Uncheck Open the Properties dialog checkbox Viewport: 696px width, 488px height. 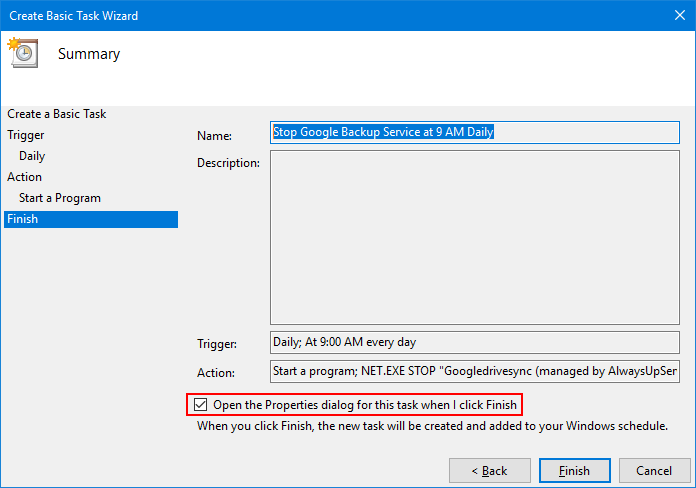tap(201, 405)
